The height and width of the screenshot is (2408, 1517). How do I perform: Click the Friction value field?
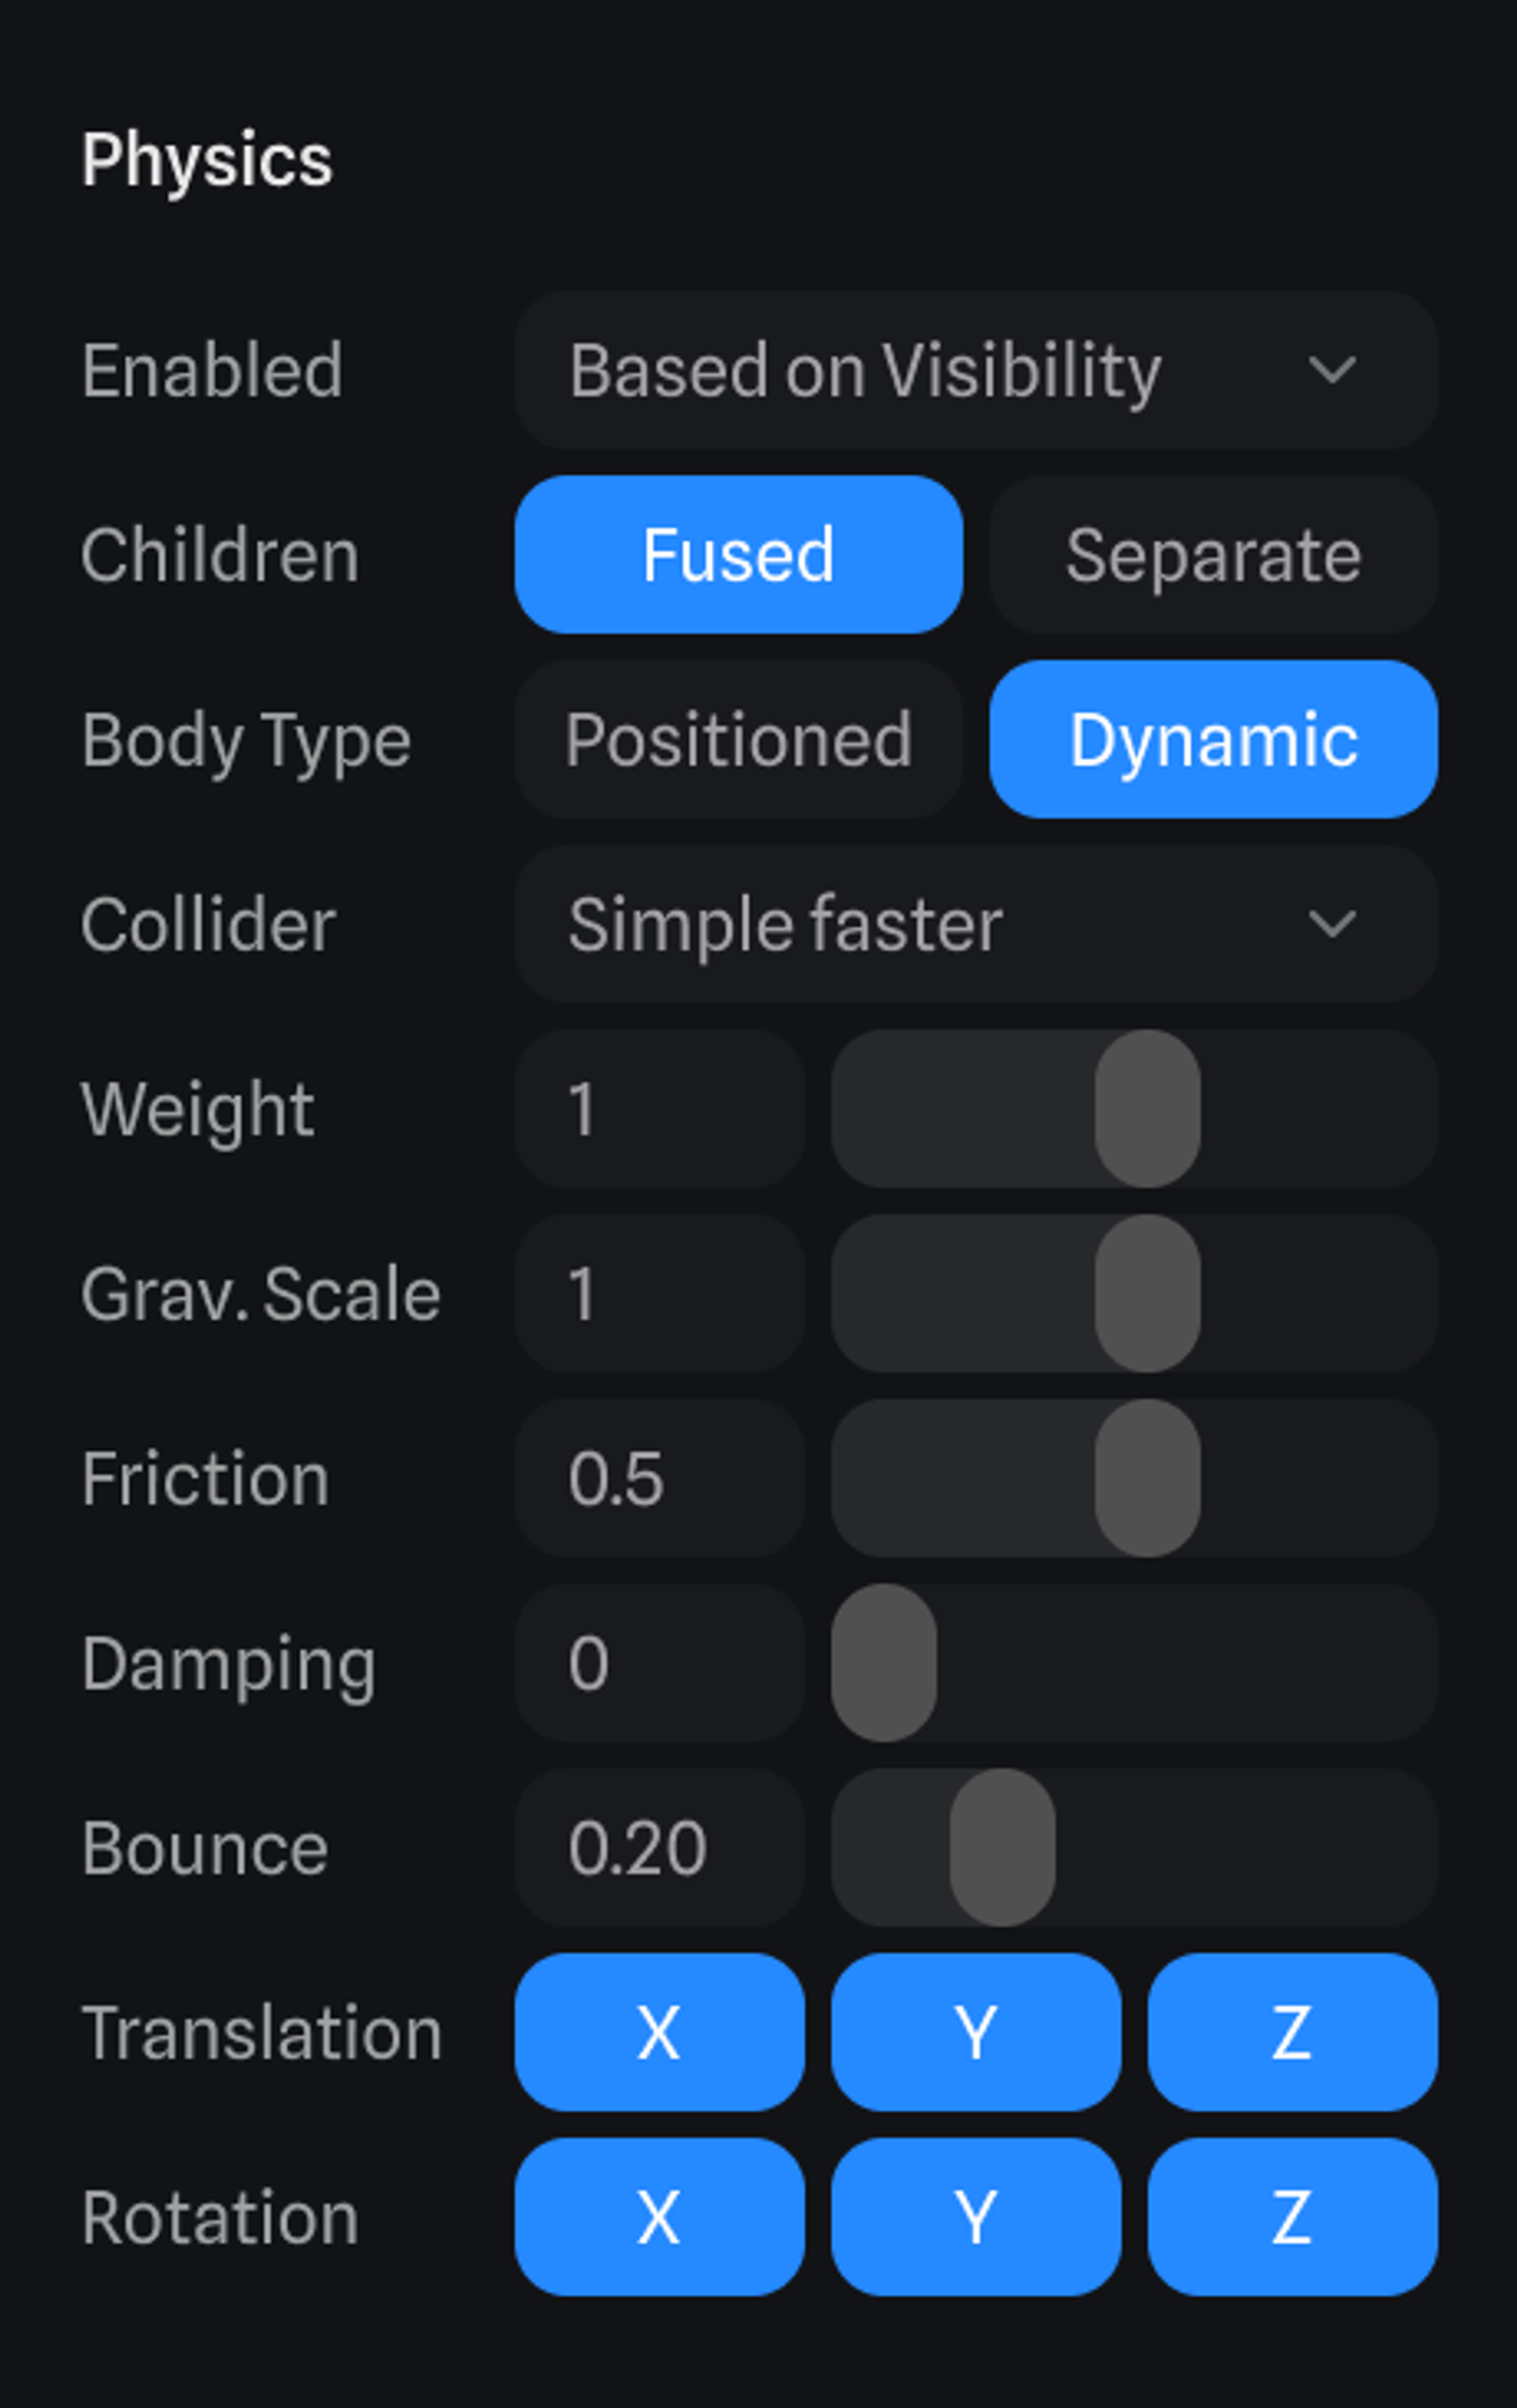point(659,1478)
